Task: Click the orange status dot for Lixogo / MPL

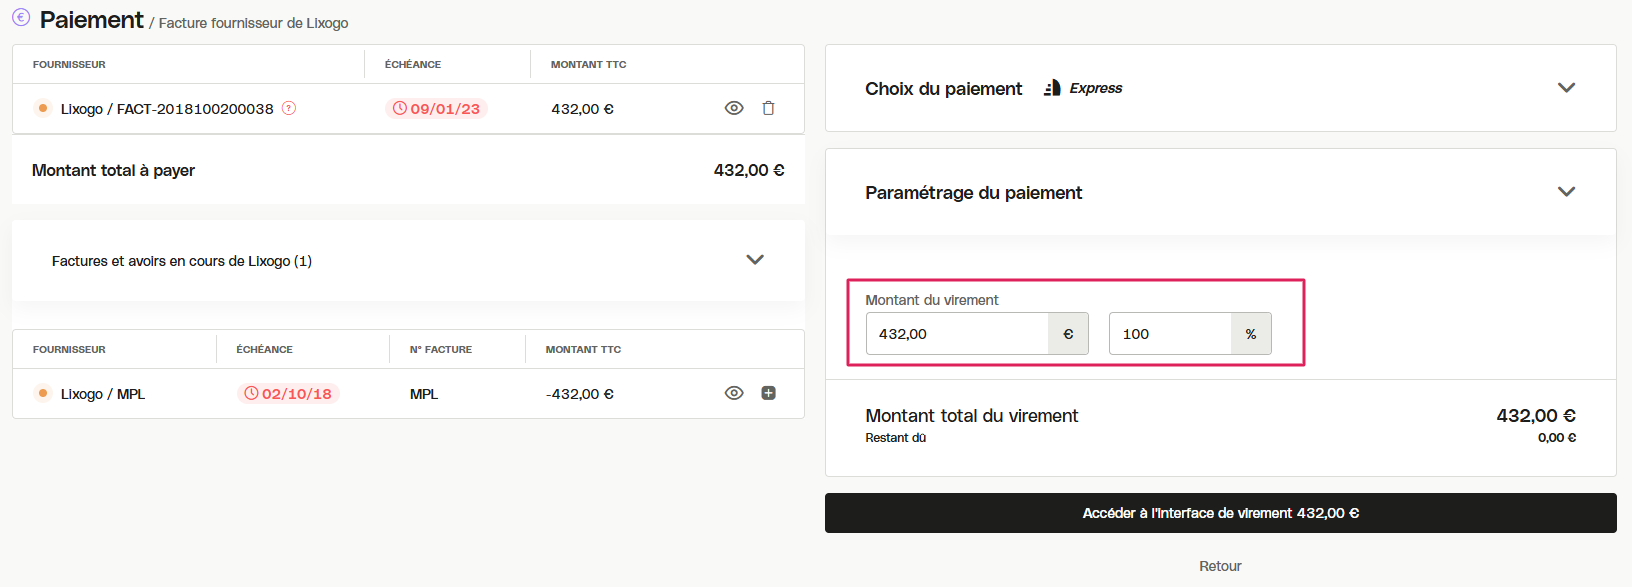Action: (x=43, y=393)
